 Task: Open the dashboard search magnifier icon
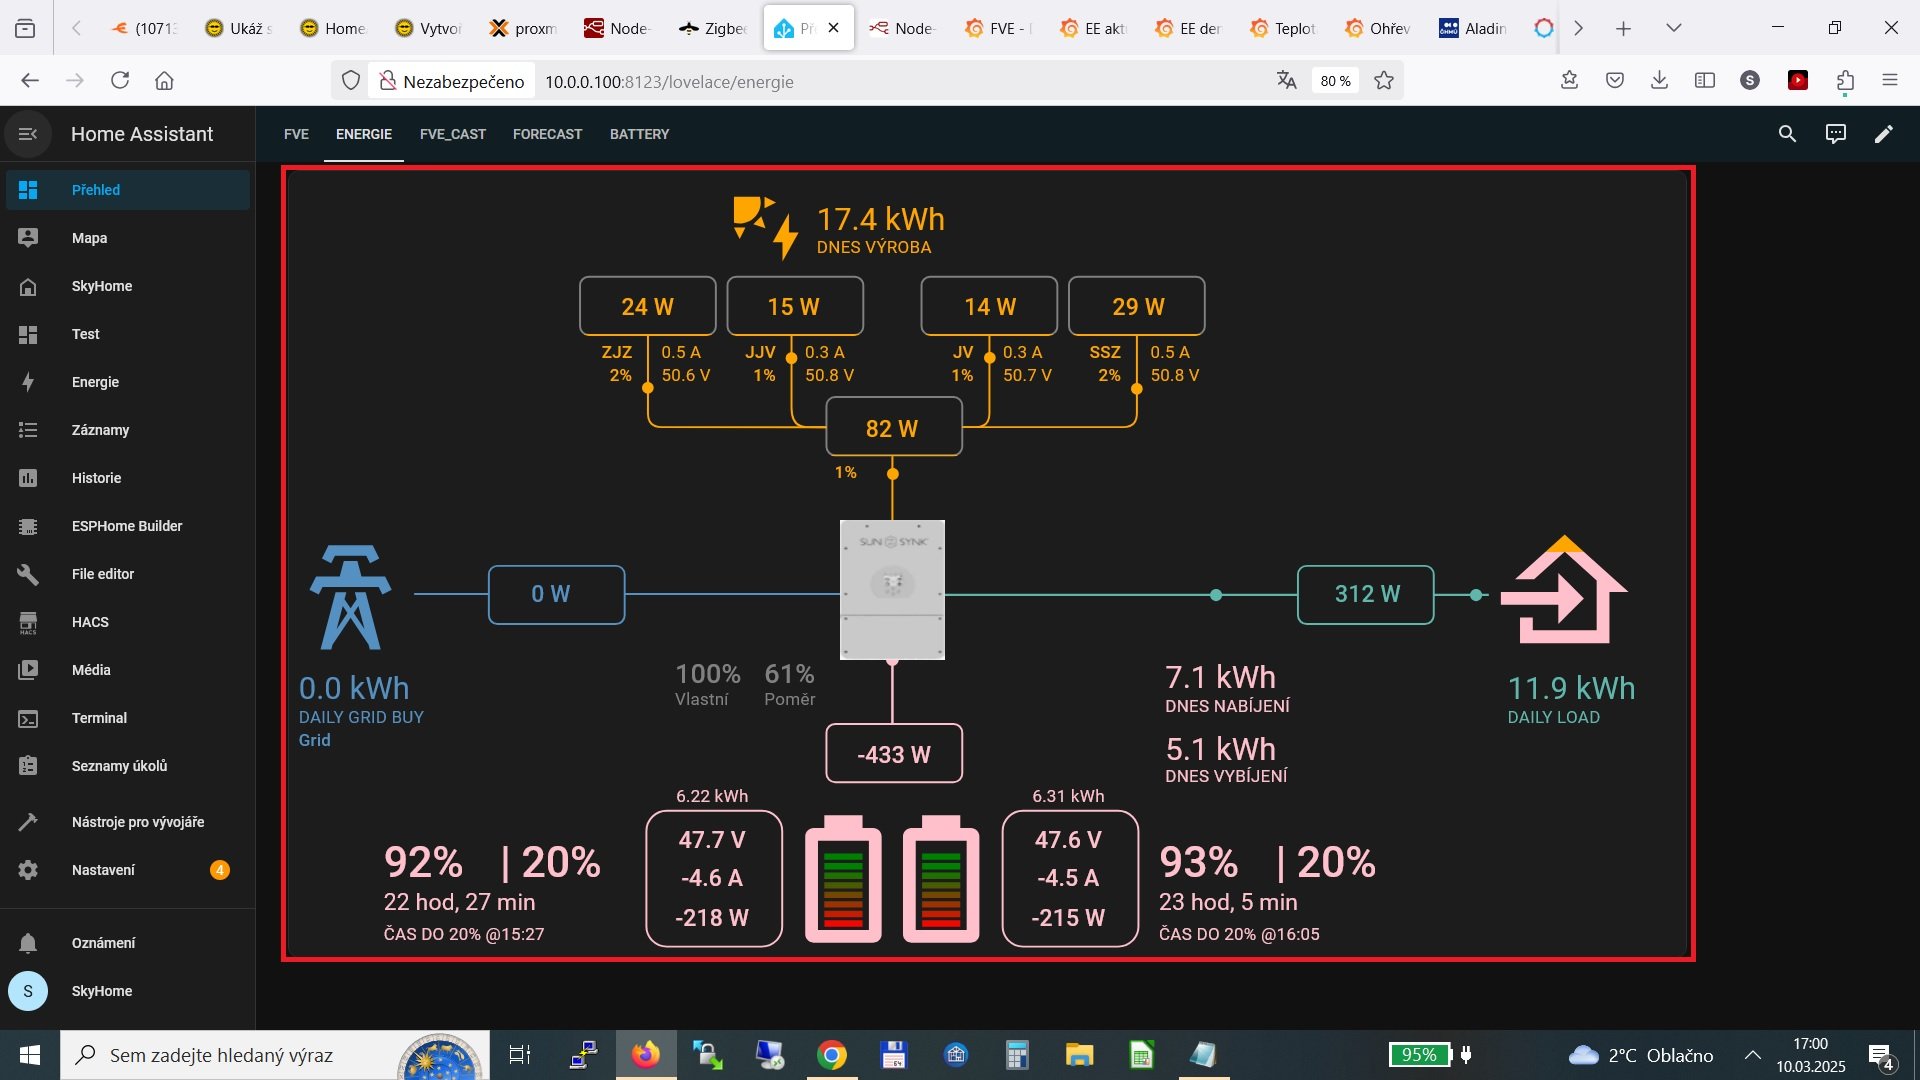coord(1787,134)
